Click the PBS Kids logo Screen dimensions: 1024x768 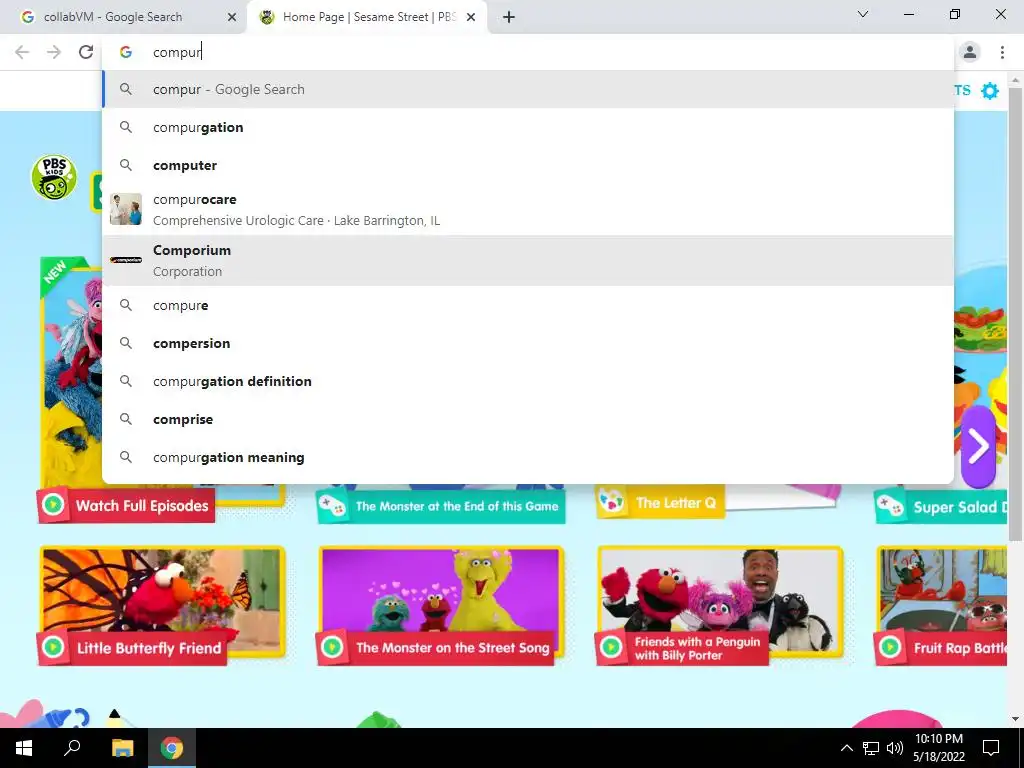54,177
